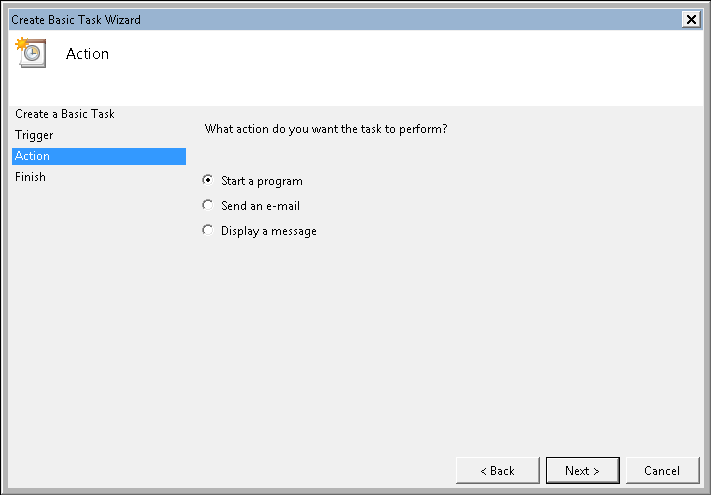Image resolution: width=711 pixels, height=495 pixels.
Task: Go to Create a Basic Task step
Action: (65, 114)
